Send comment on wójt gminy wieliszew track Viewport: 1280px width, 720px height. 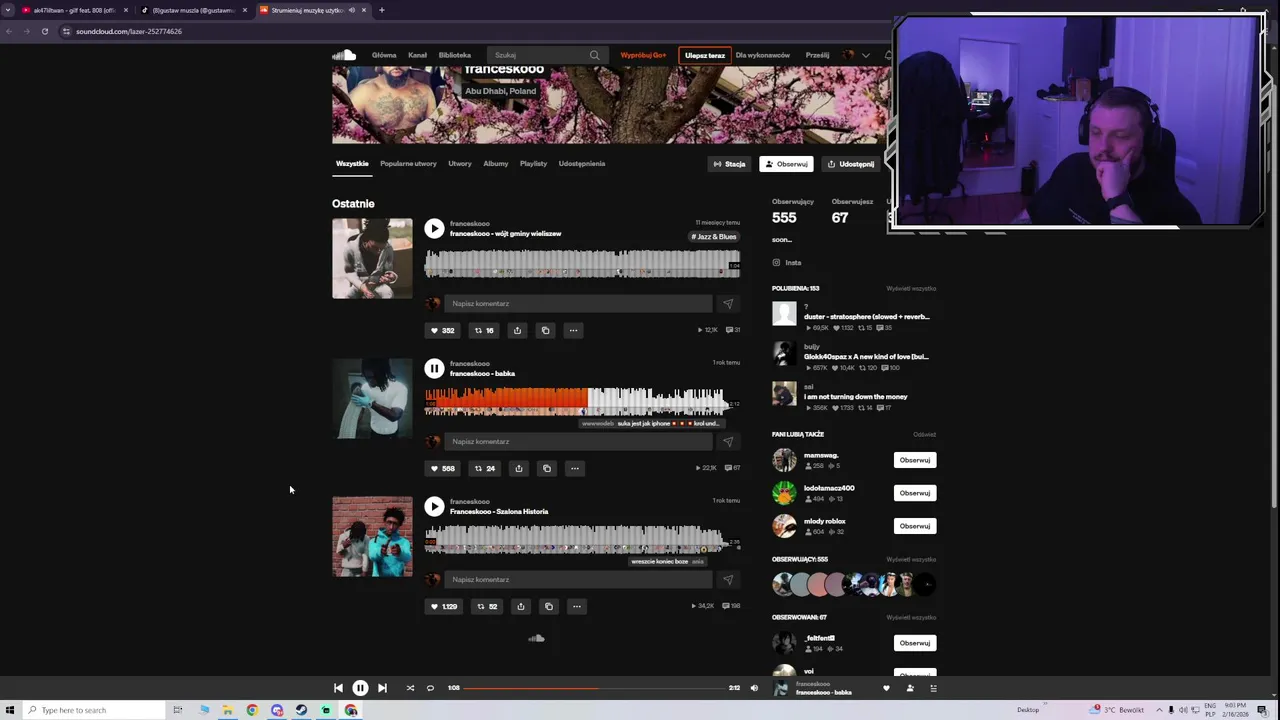click(x=727, y=303)
